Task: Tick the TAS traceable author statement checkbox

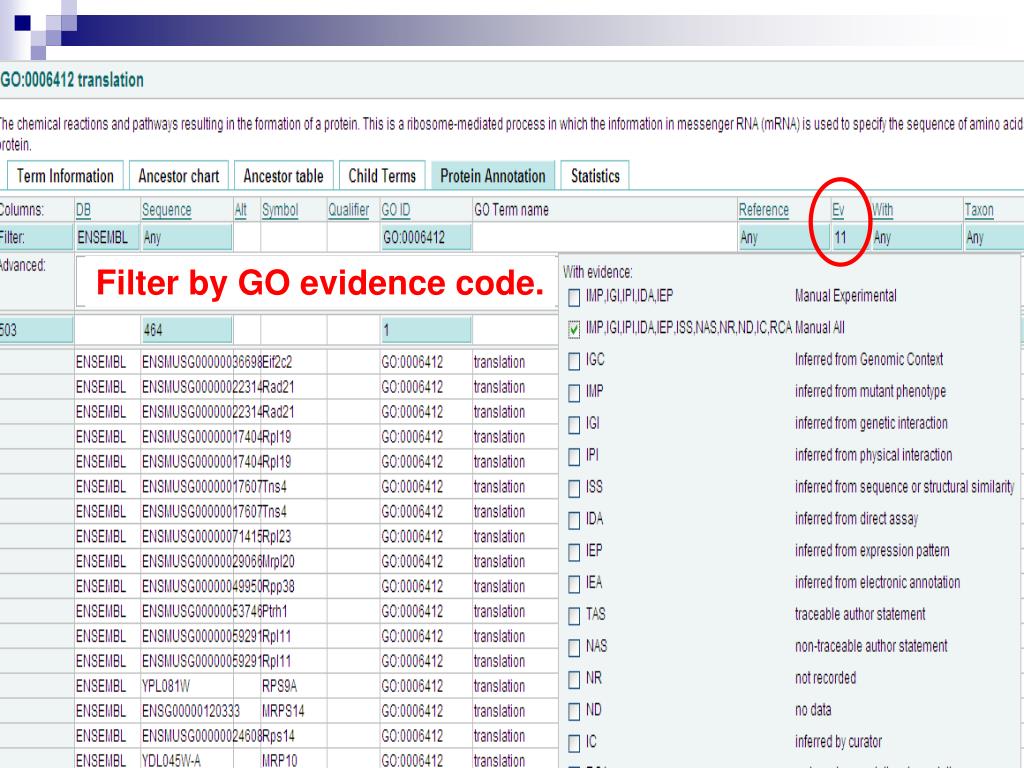Action: click(x=574, y=616)
